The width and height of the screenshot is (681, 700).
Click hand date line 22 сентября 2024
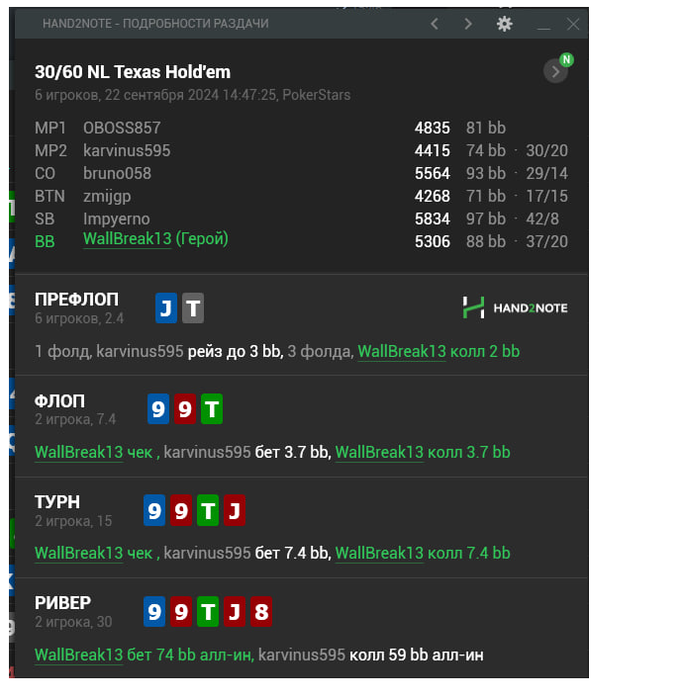point(192,95)
